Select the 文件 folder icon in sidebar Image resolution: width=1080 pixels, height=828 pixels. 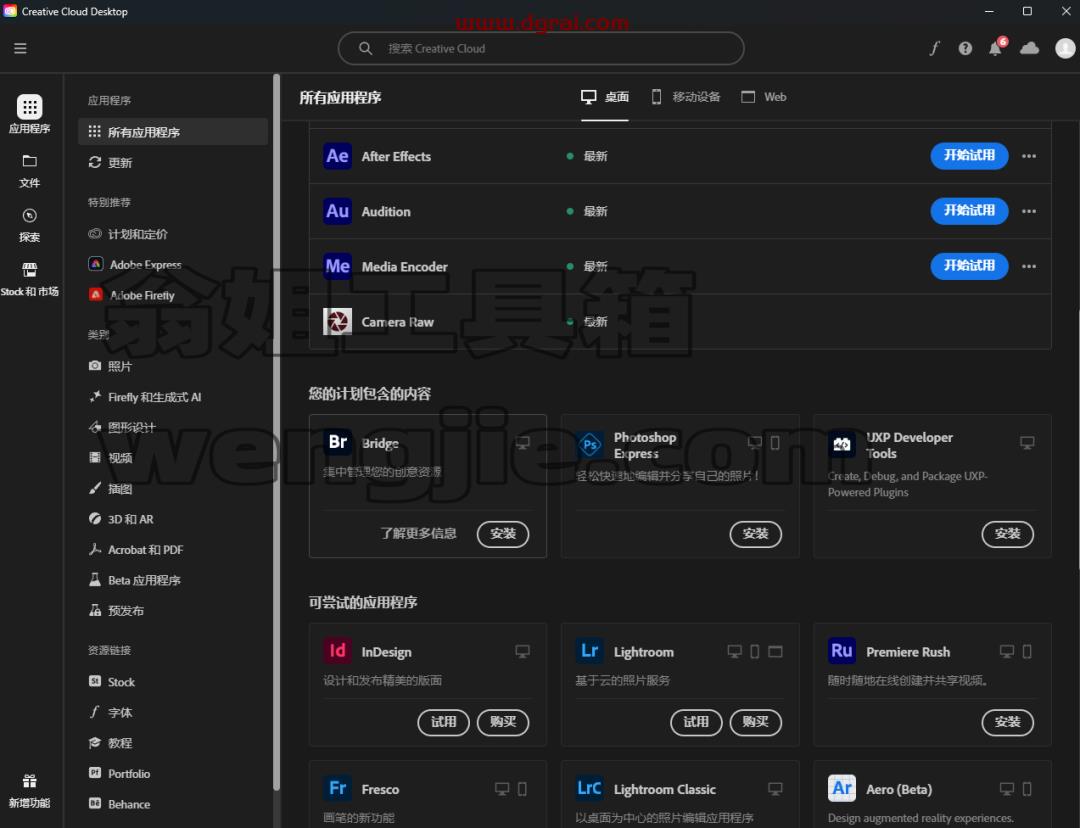click(30, 161)
